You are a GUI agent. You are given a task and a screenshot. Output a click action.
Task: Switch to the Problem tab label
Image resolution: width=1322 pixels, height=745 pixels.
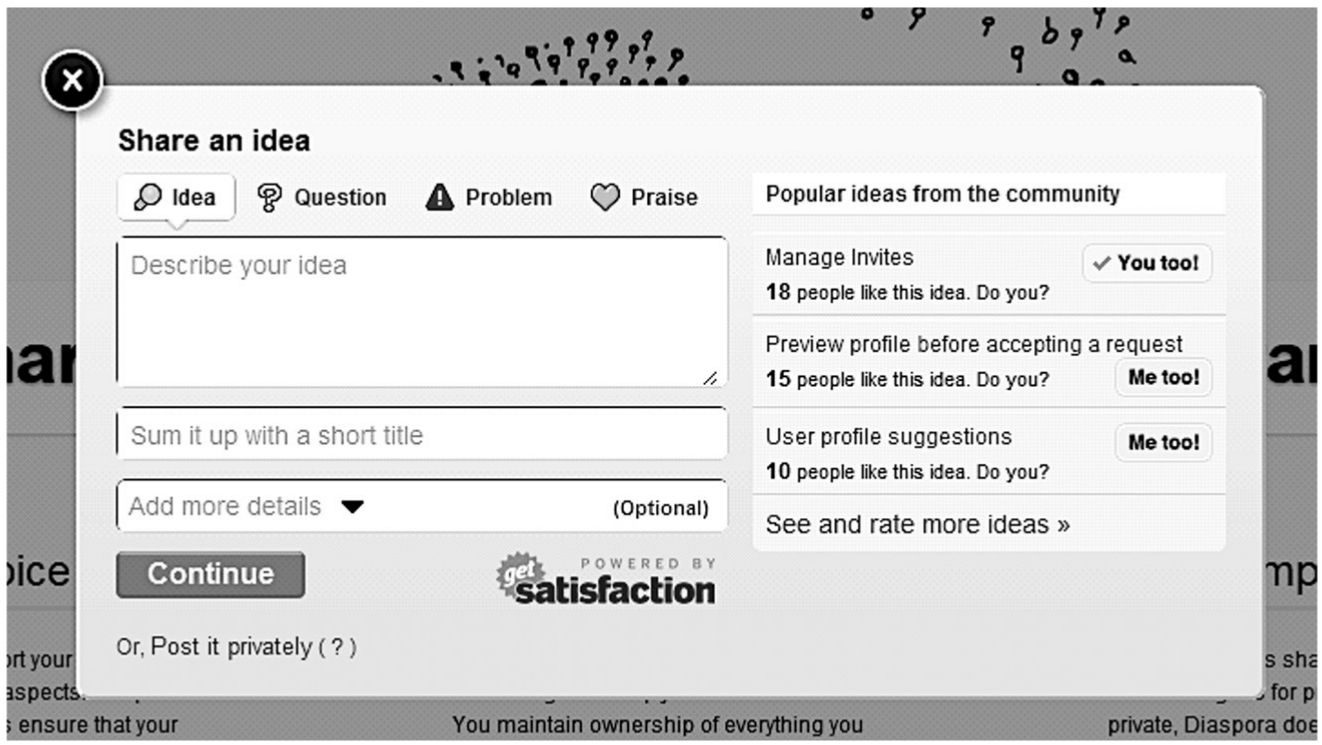click(x=508, y=198)
